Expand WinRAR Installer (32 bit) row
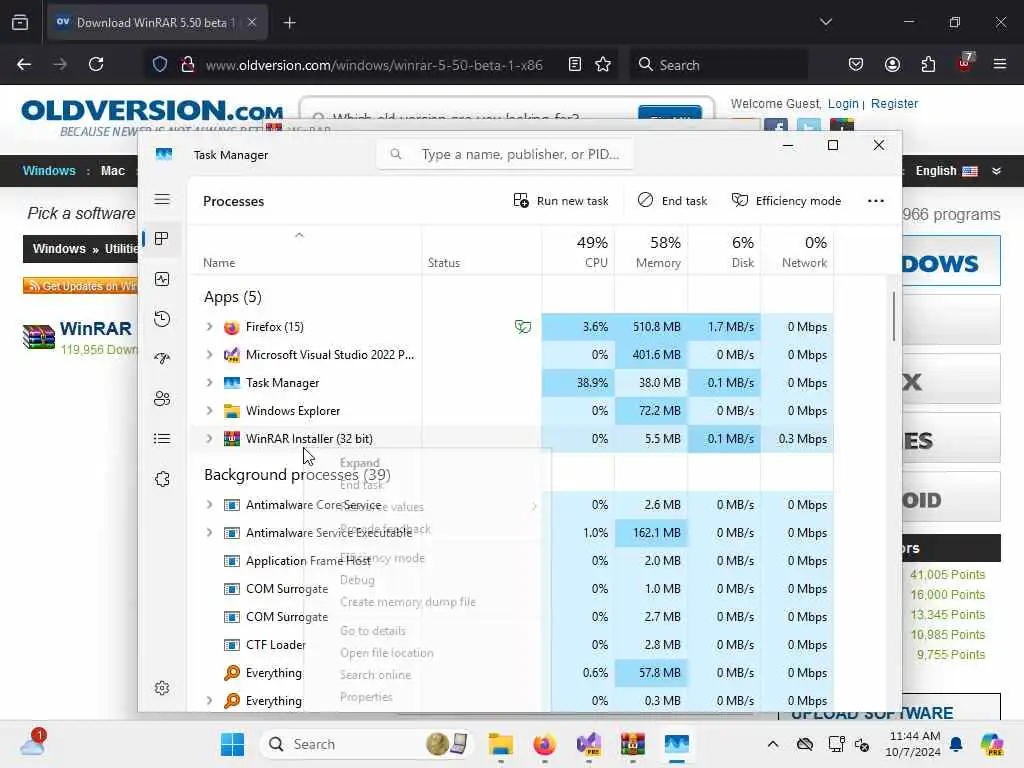Screen dimensions: 1024x768 click(209, 439)
